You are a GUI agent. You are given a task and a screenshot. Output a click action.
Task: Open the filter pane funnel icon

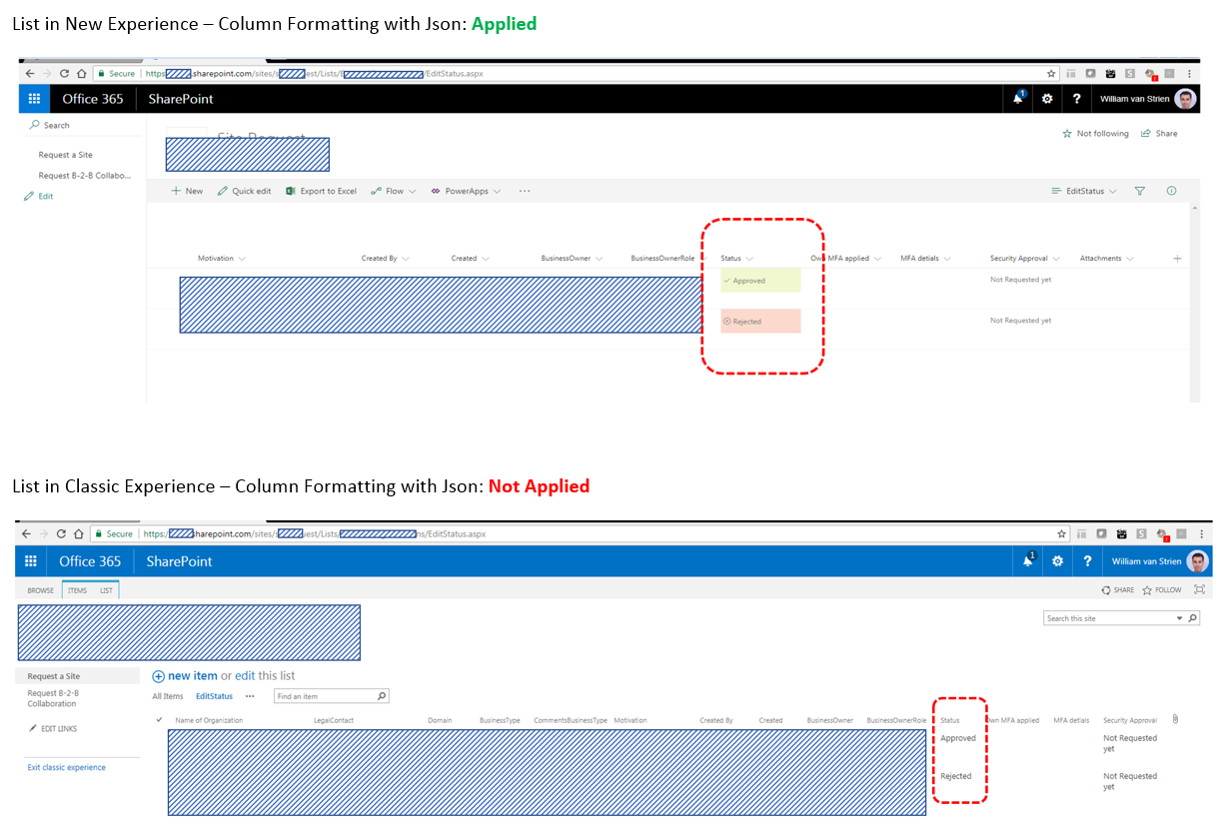click(1139, 190)
